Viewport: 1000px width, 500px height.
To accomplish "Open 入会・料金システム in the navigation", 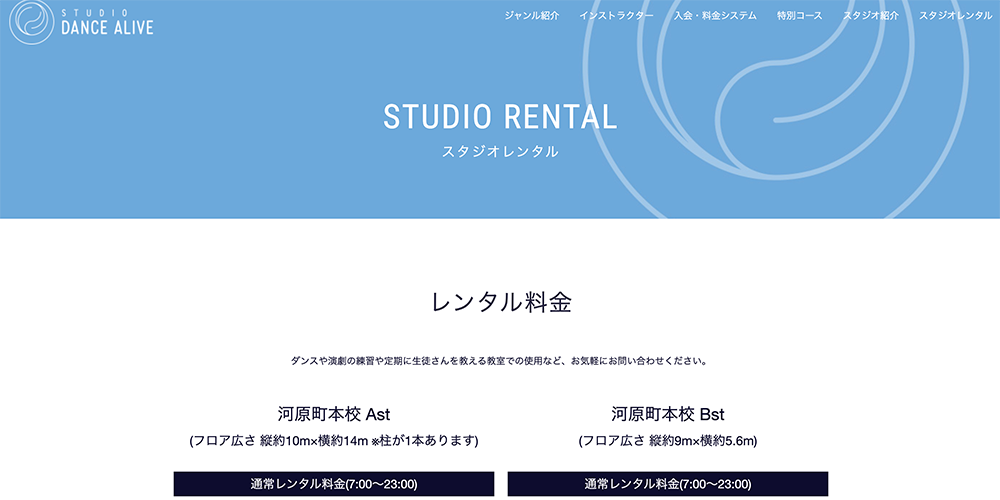I will 715,16.
